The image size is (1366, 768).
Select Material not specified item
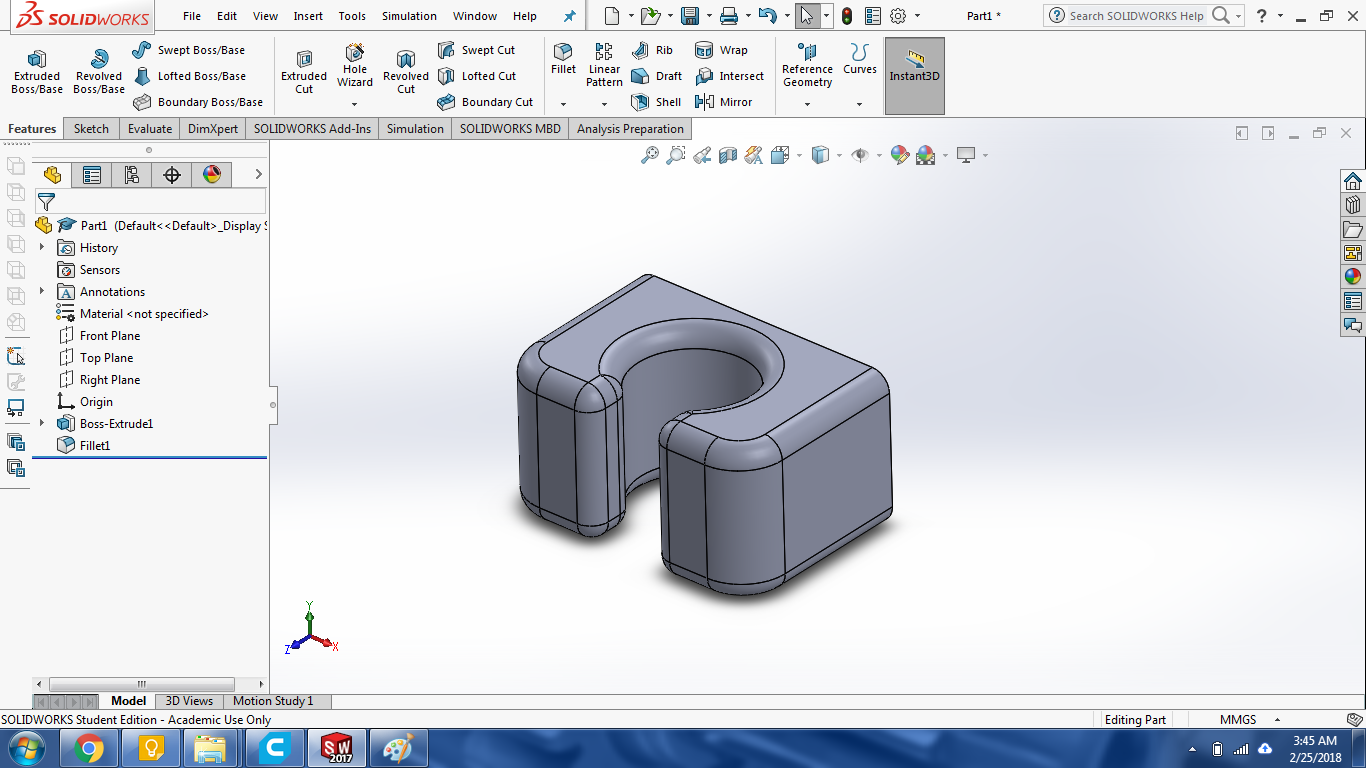(133, 313)
